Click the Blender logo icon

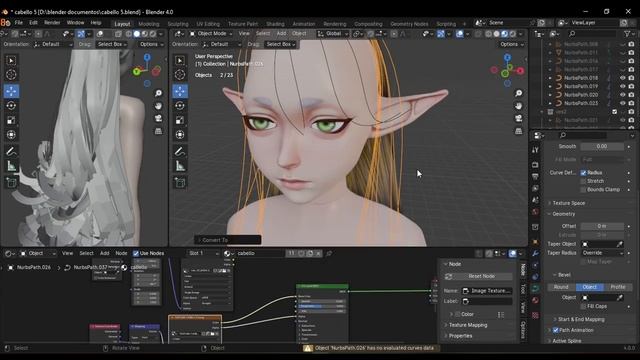pos(6,23)
